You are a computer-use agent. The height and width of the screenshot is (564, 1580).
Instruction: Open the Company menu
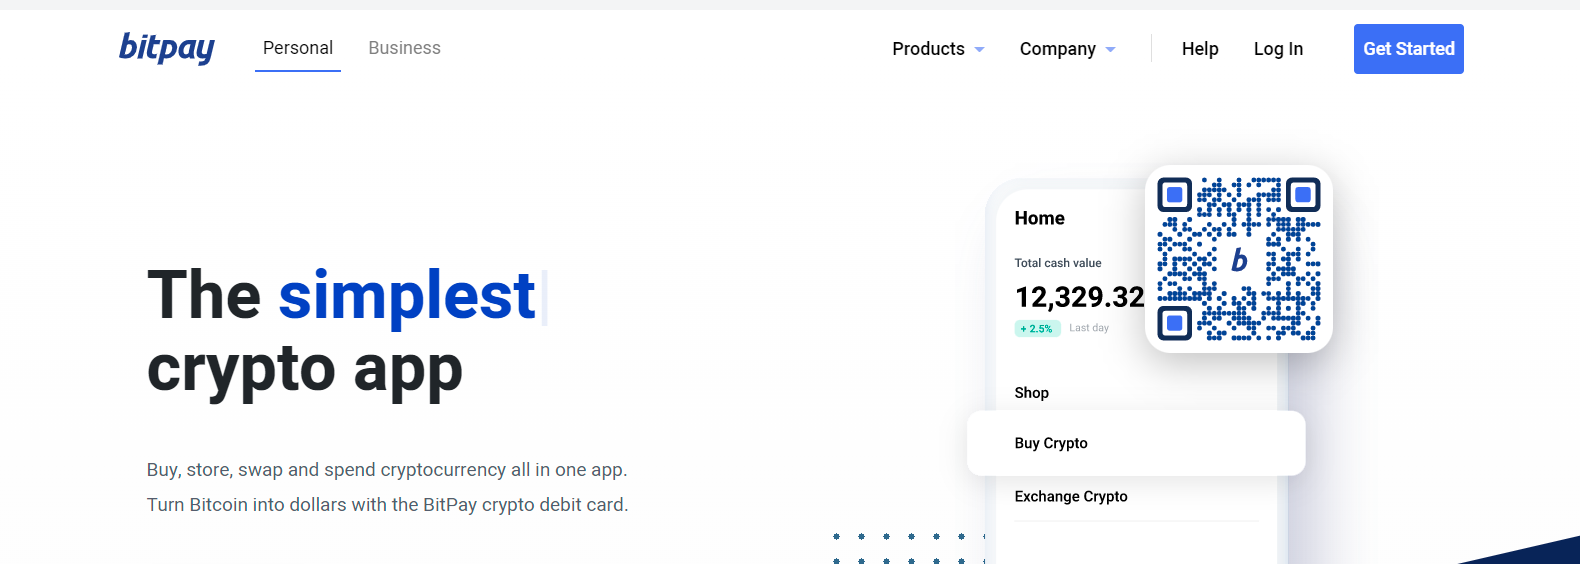[x=1067, y=49]
